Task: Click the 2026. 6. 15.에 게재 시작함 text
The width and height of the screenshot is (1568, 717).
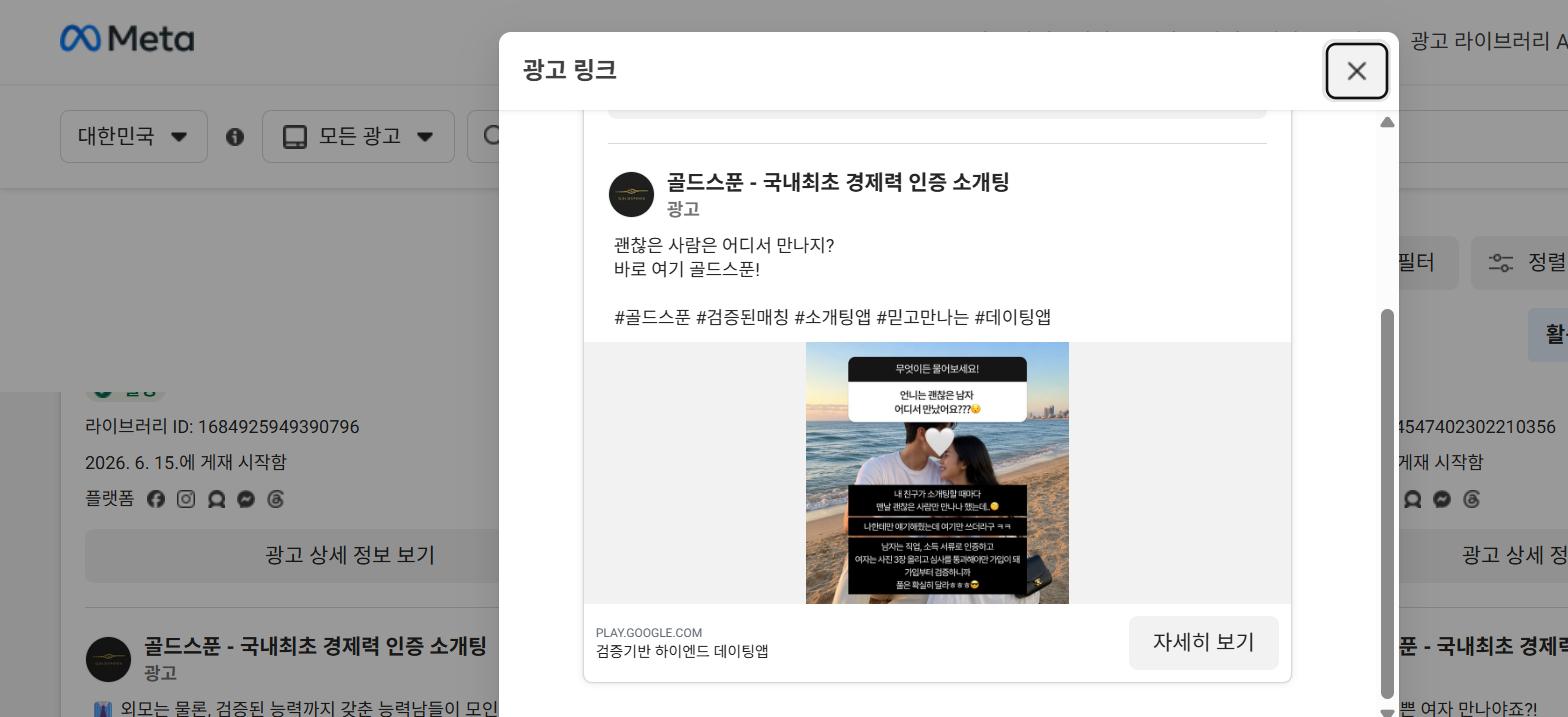Action: (x=186, y=462)
